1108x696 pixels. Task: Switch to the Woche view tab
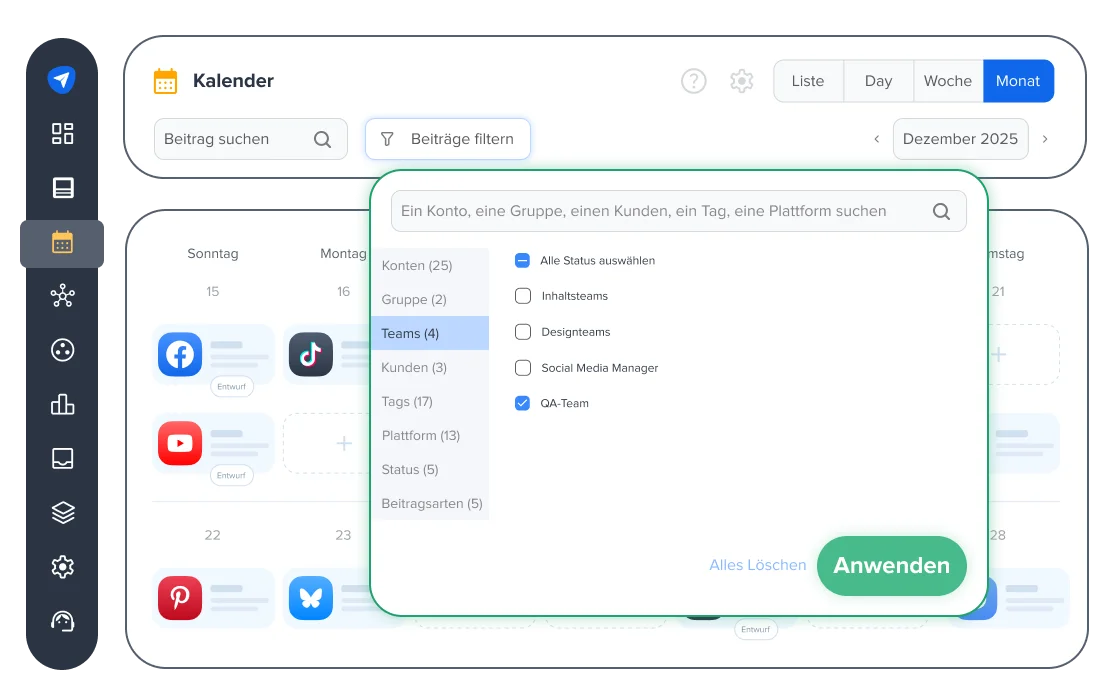(x=947, y=81)
